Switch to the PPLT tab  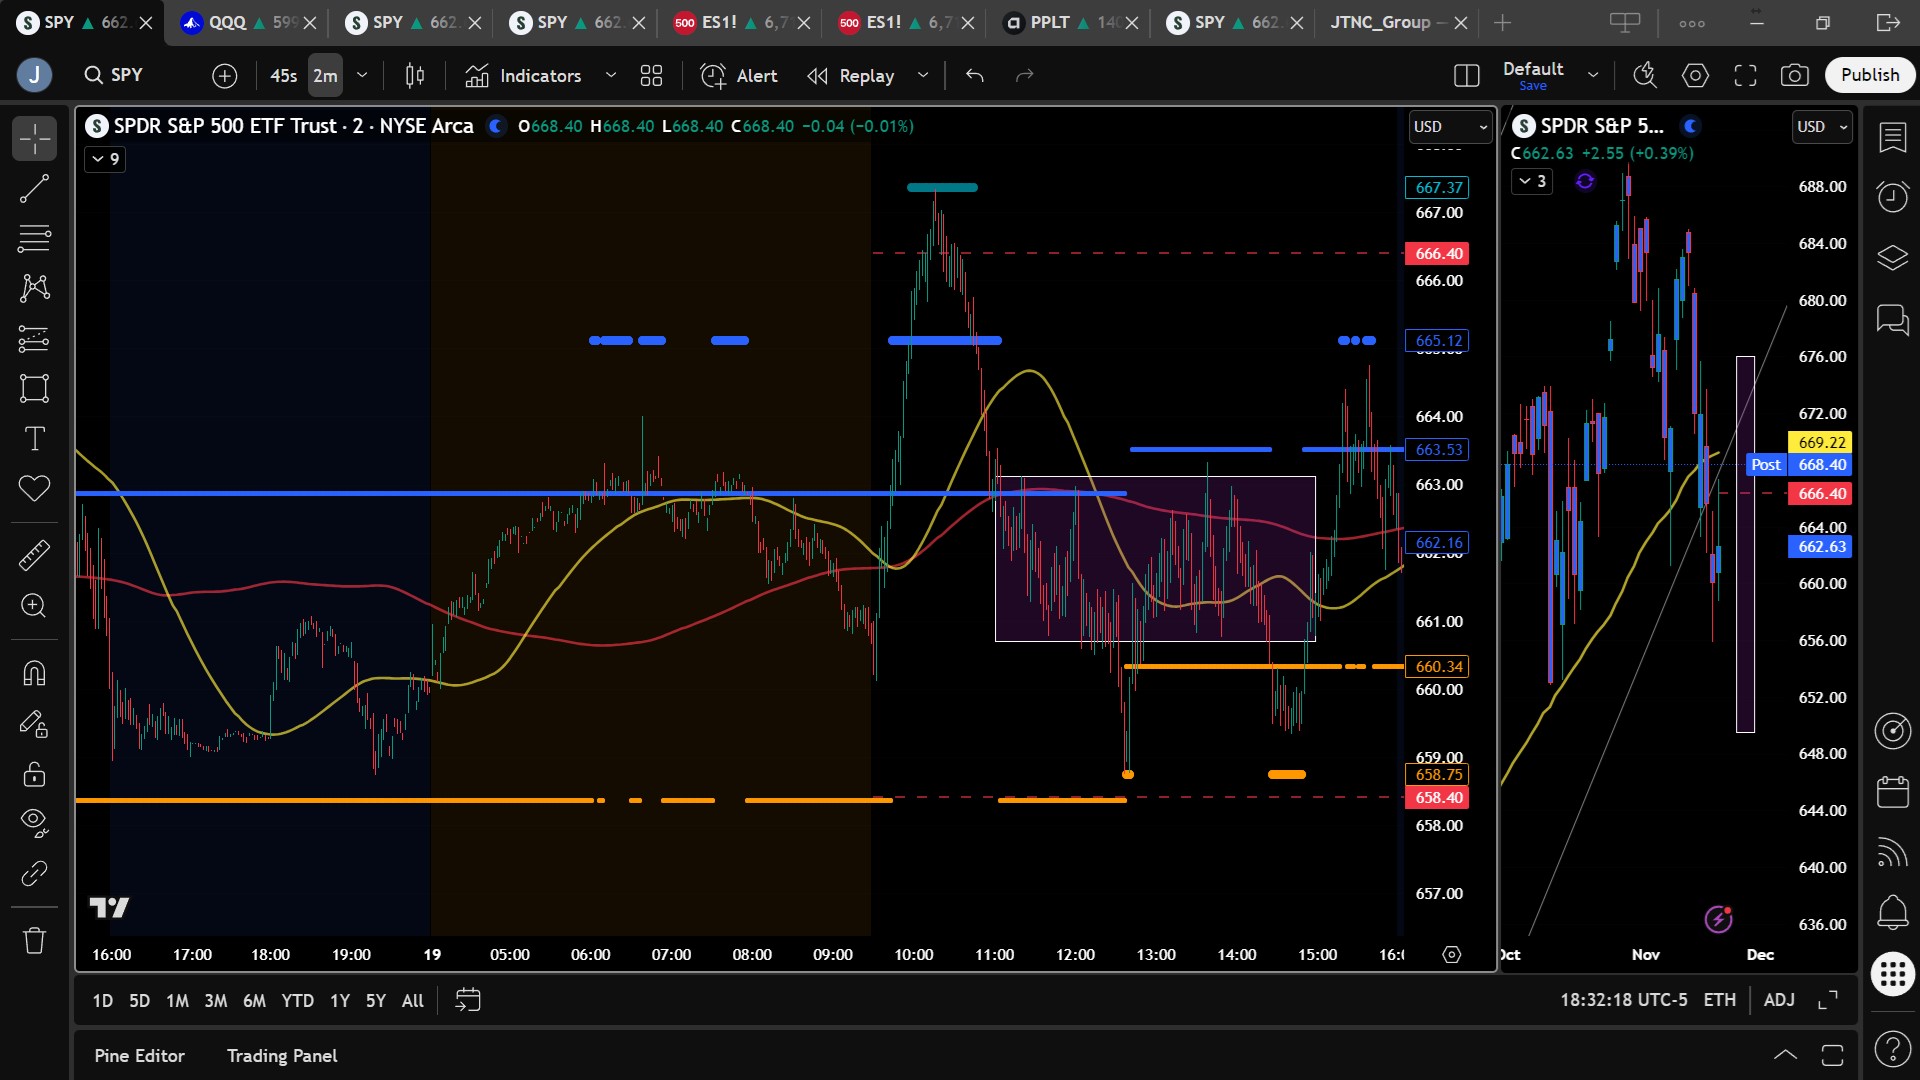(x=1049, y=22)
